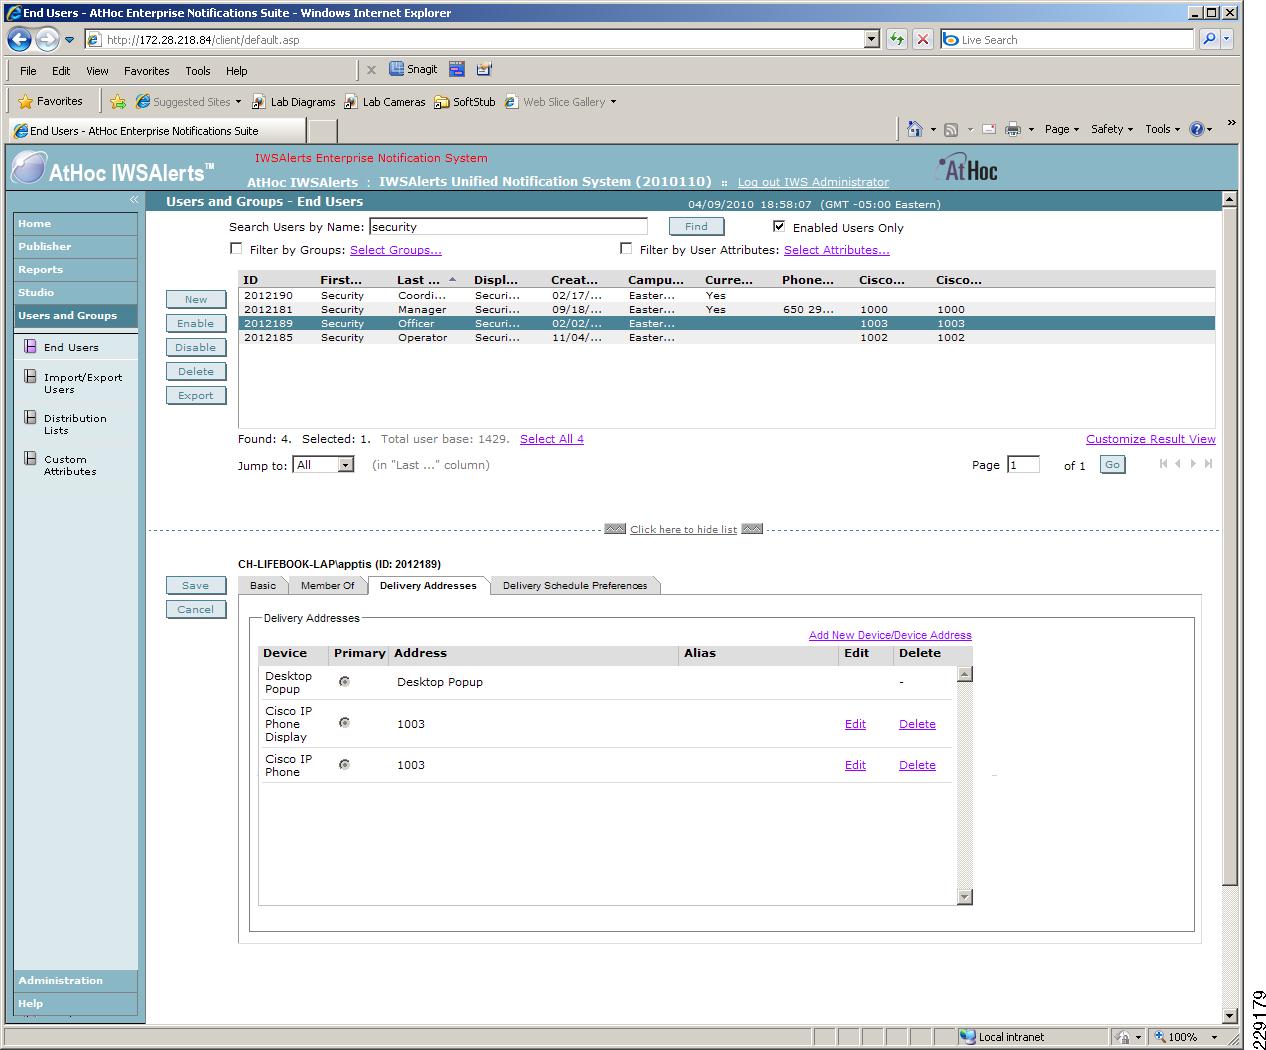Refresh the current page

pyautogui.click(x=897, y=40)
